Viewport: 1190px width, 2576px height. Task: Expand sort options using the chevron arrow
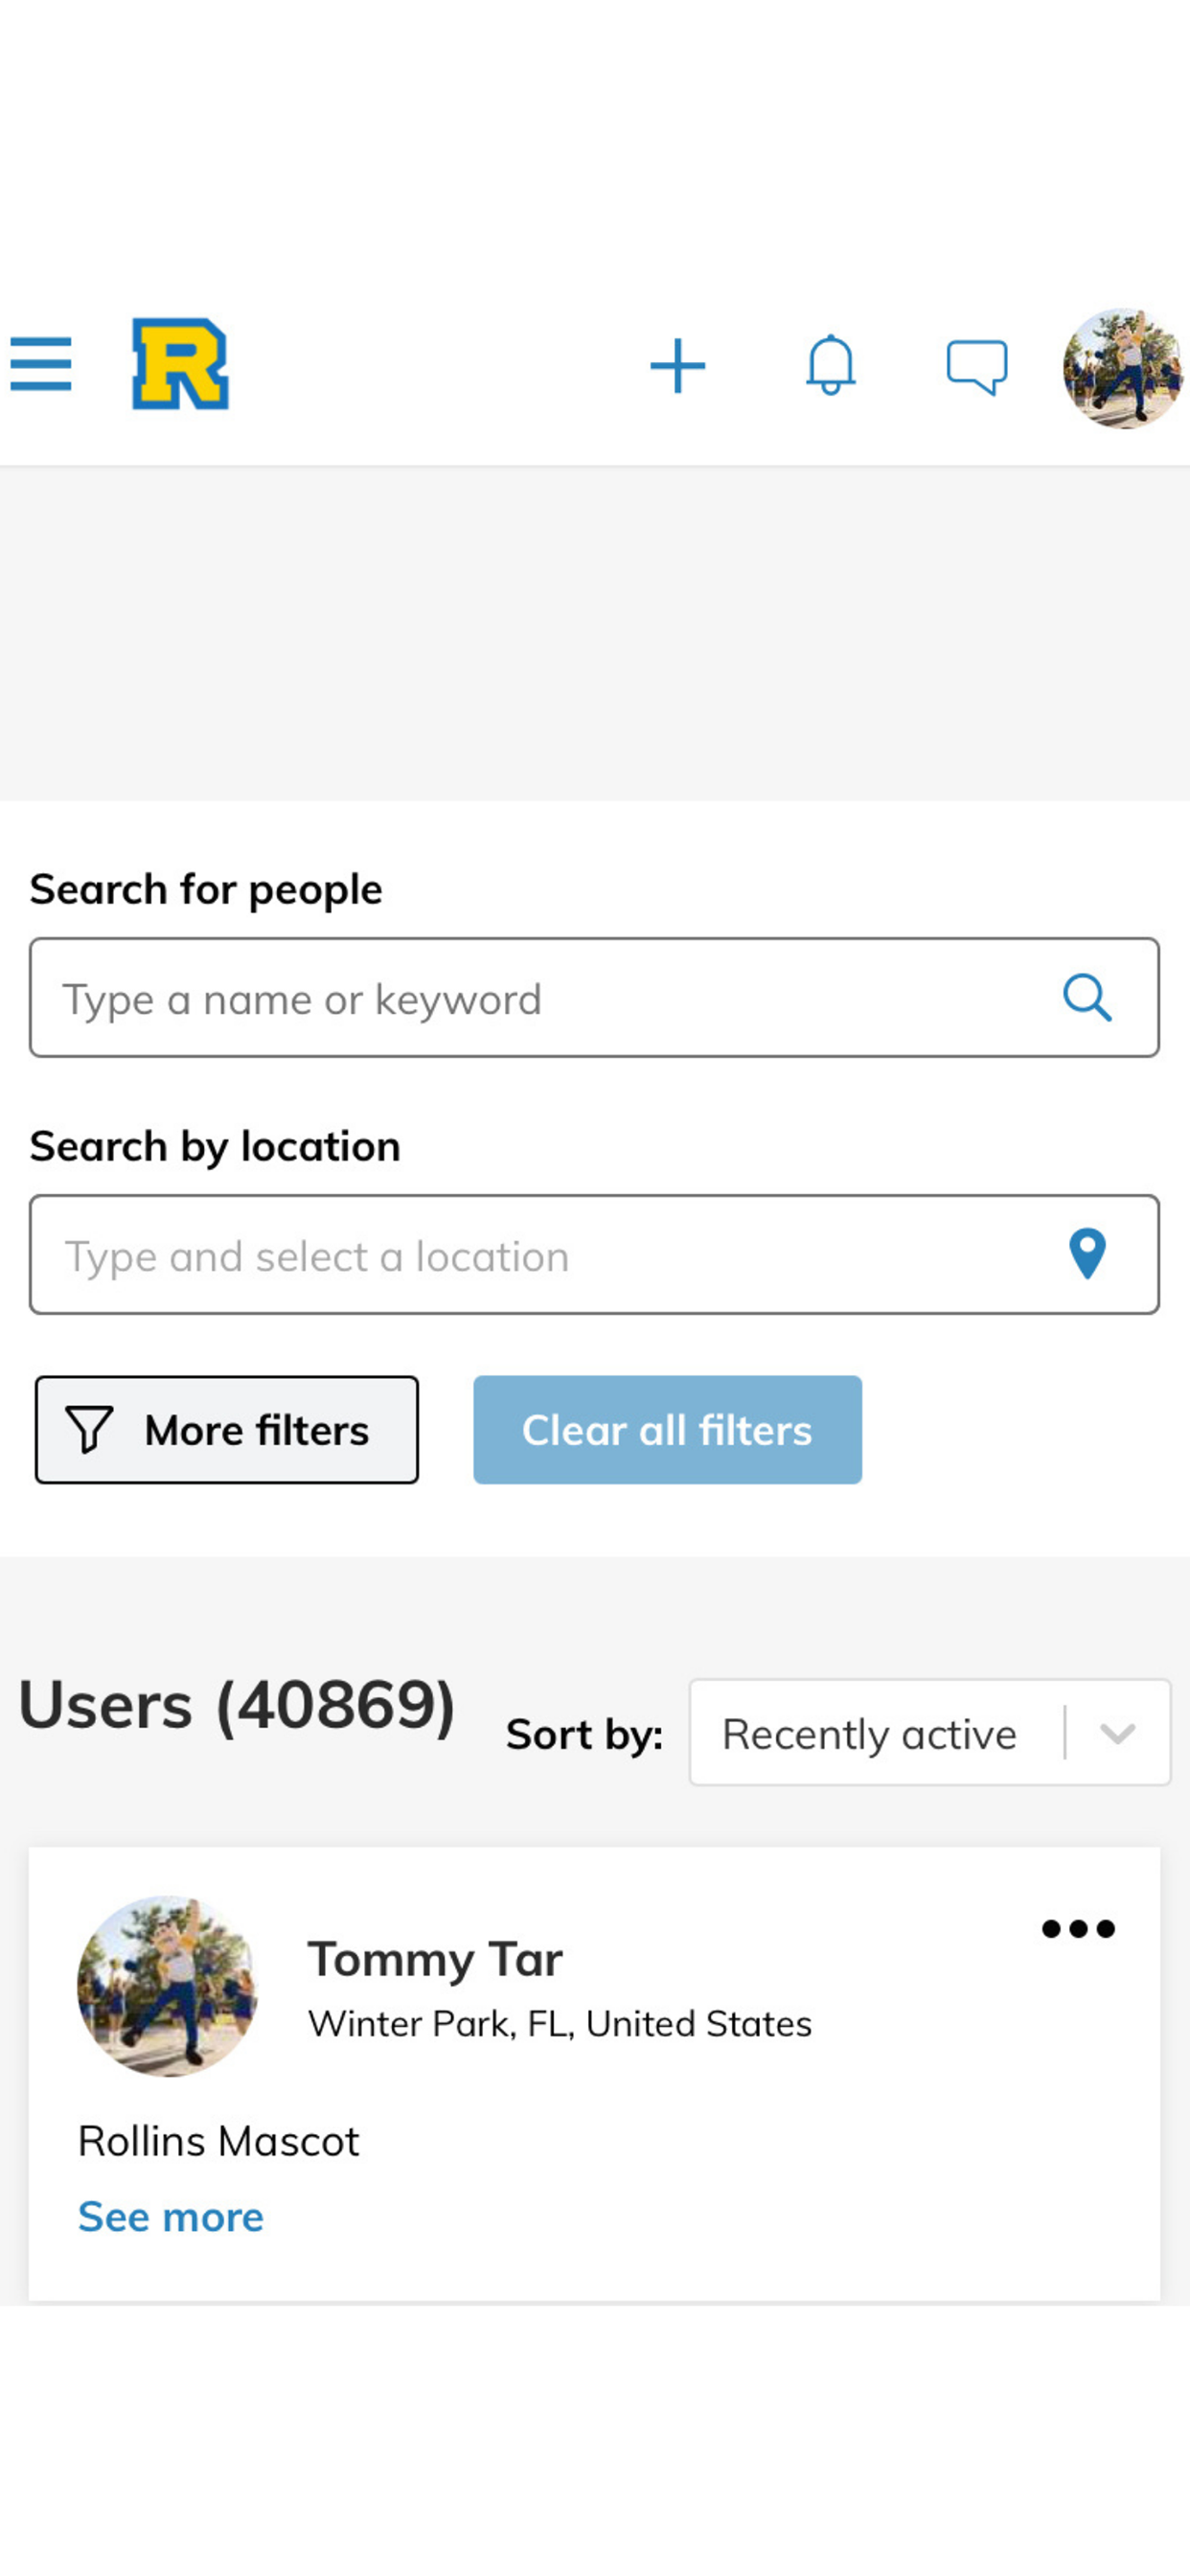coord(1117,1733)
